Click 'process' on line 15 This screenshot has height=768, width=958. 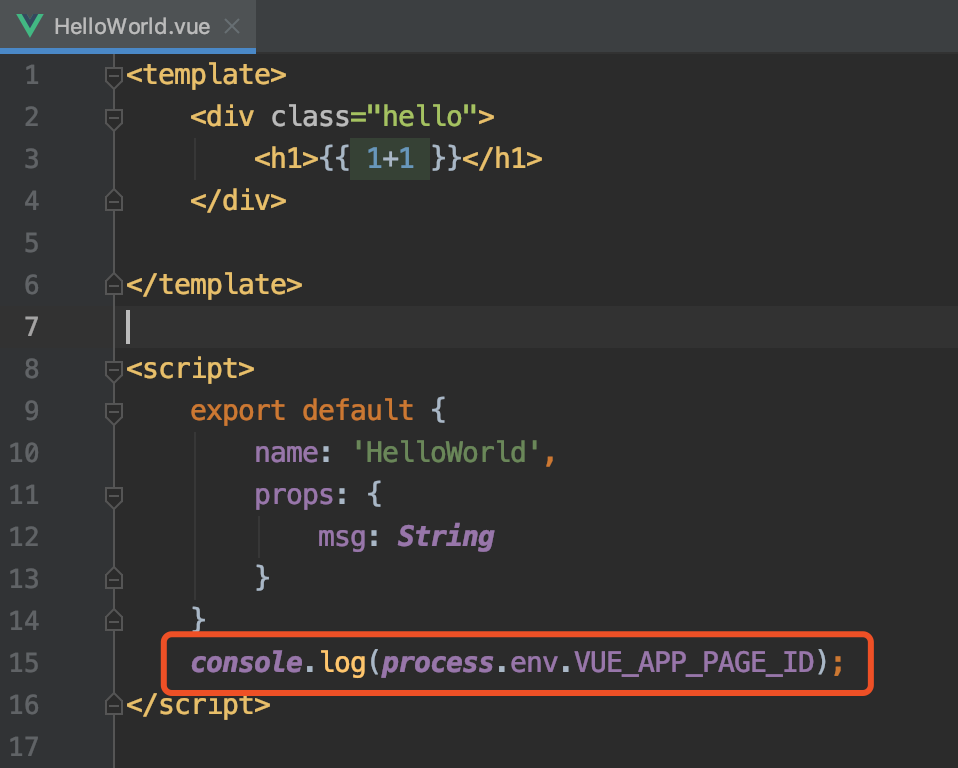click(x=437, y=663)
